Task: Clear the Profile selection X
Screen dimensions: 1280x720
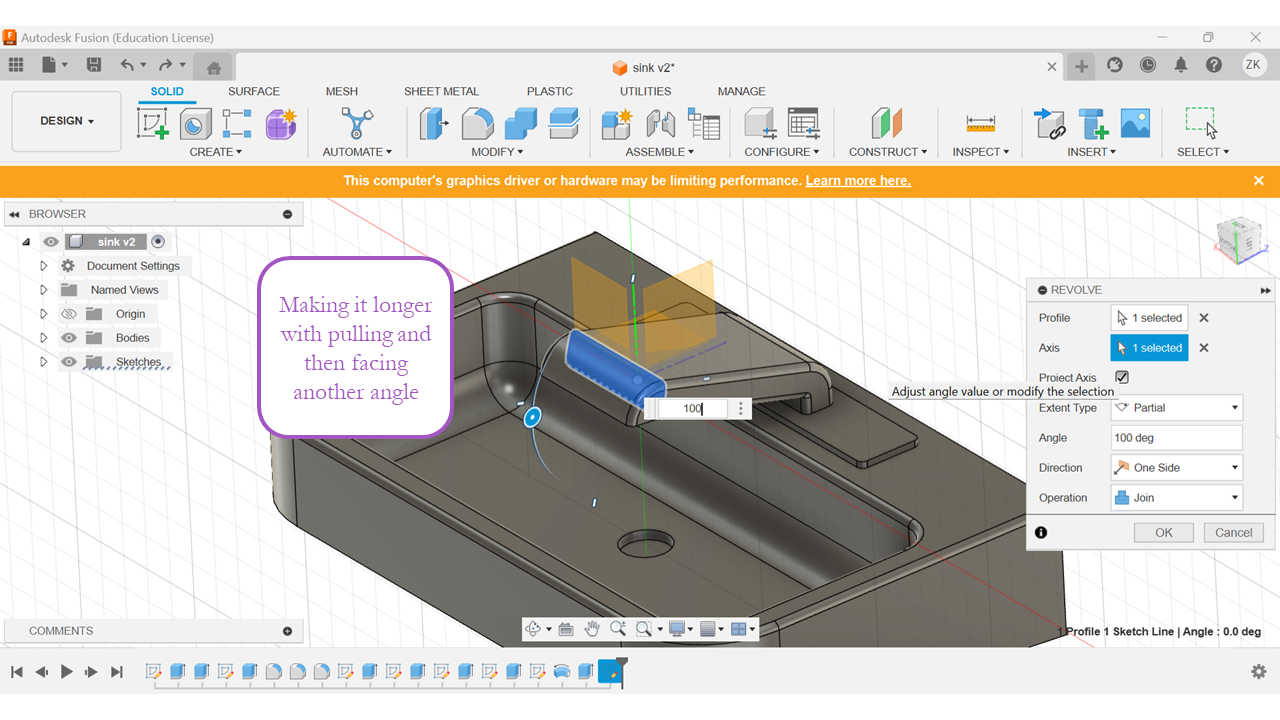Action: [x=1204, y=318]
